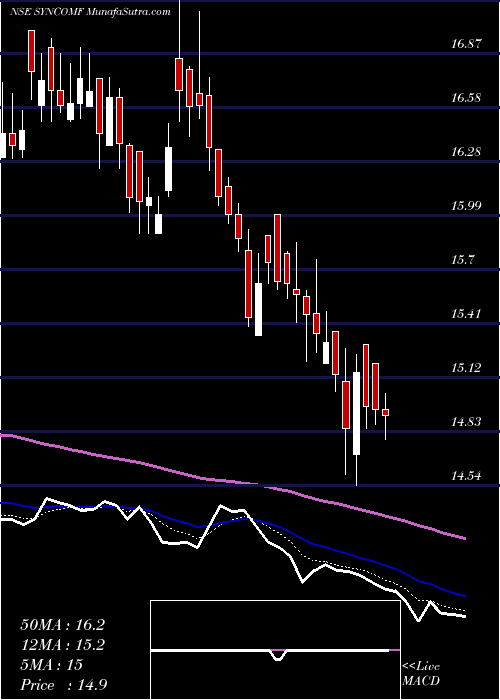
Task: Click the 15.41 price axis label
Action: (x=466, y=314)
